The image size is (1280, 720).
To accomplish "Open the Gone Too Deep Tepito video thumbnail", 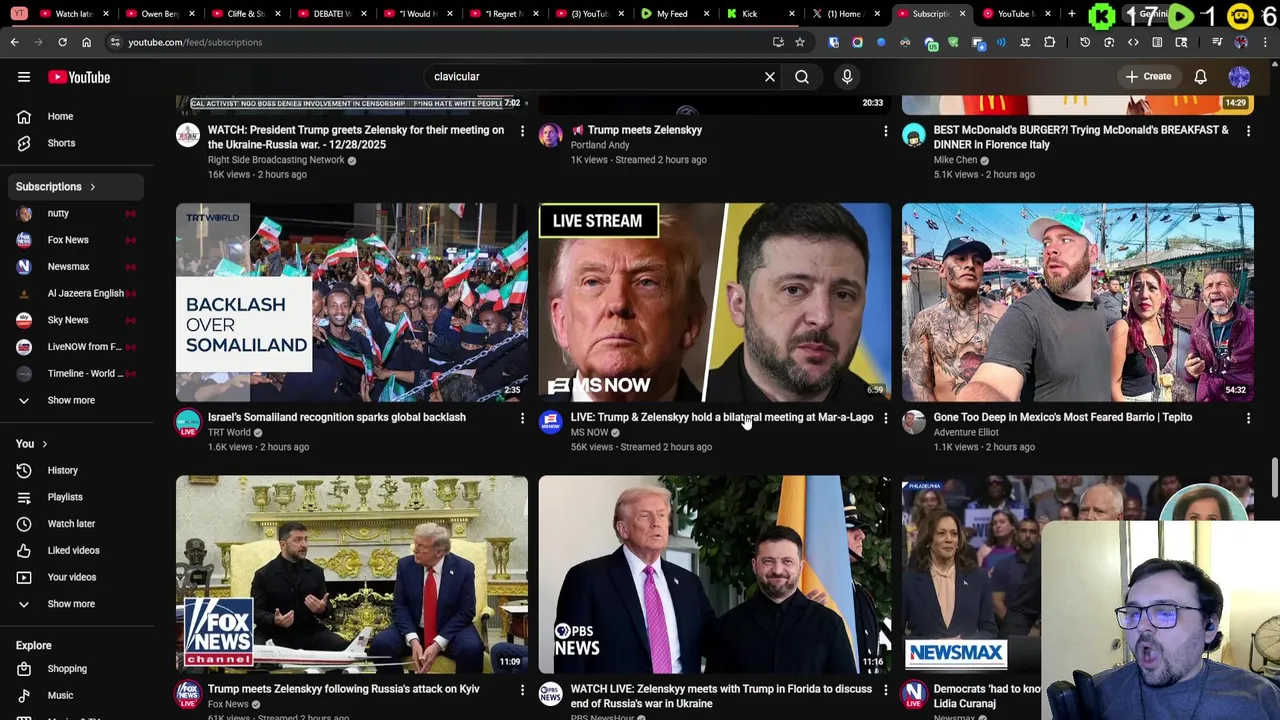I will pos(1078,302).
